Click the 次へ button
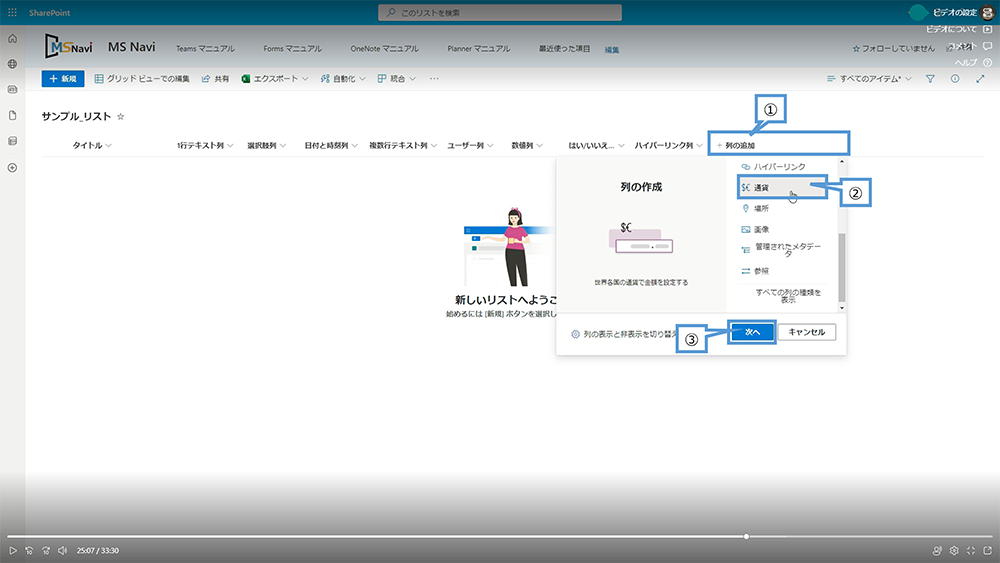The height and width of the screenshot is (563, 1000). pyautogui.click(x=752, y=332)
